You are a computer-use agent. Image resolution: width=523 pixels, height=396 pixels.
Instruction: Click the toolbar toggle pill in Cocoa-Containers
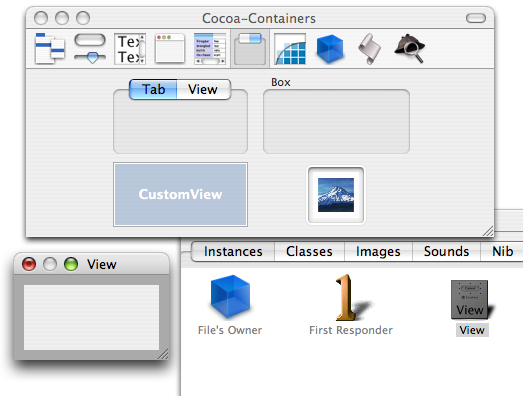476,18
